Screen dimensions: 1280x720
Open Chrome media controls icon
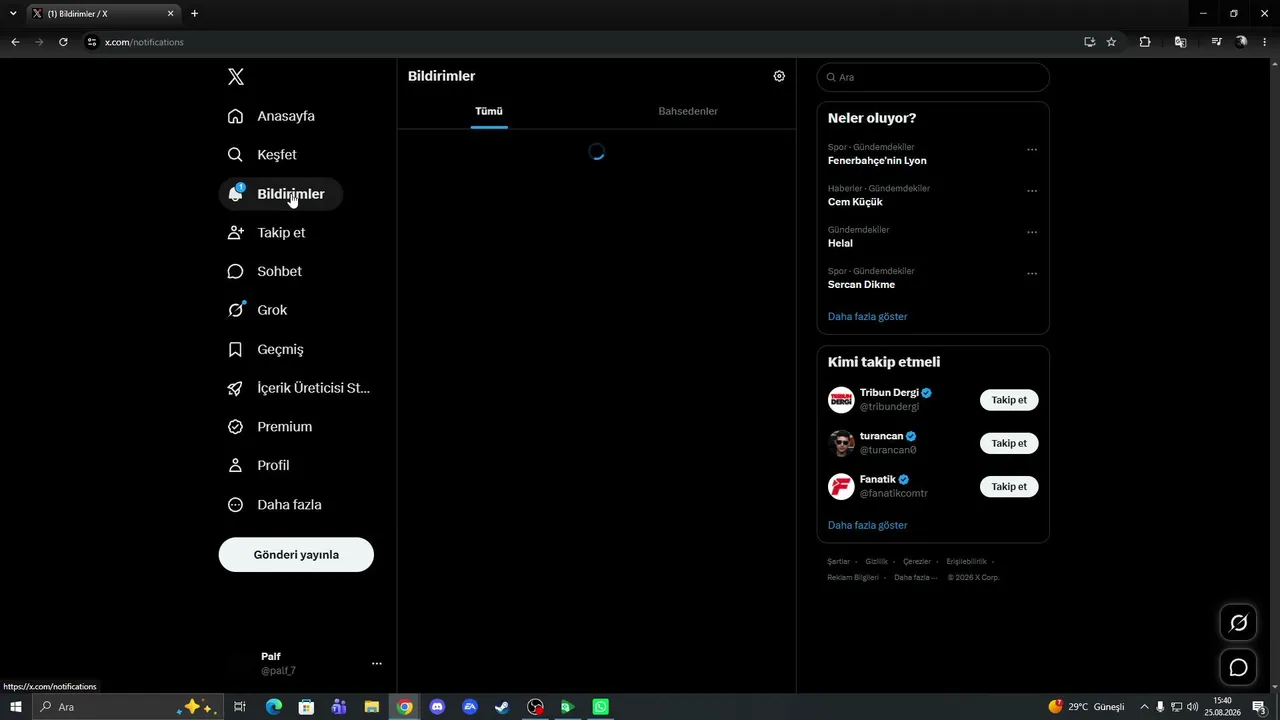pos(1216,42)
